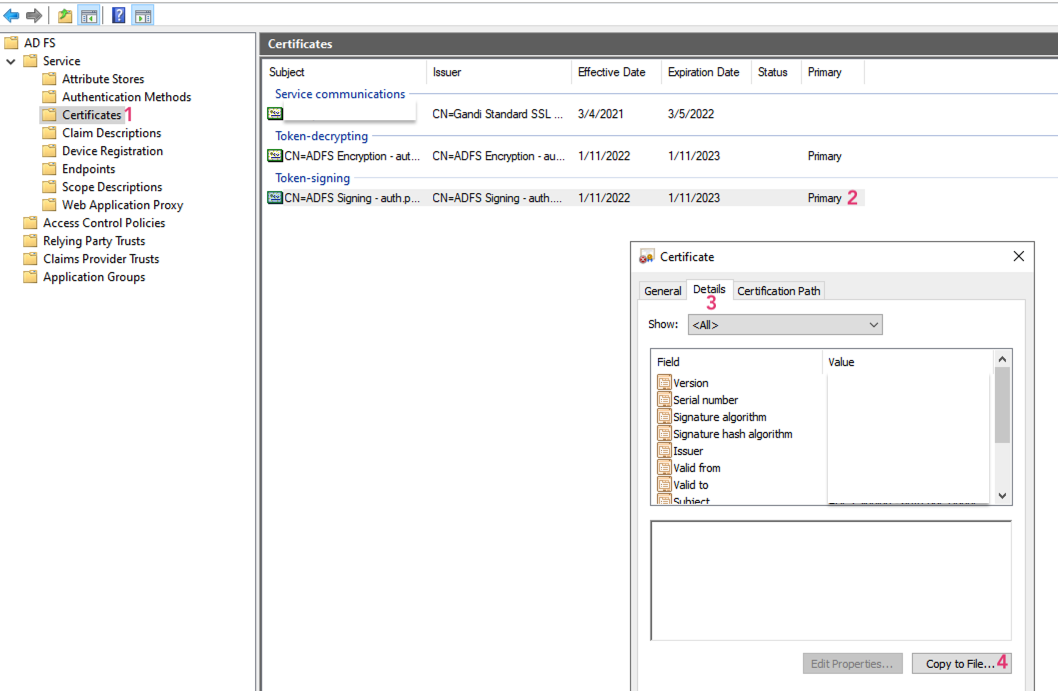Switch to the Certification Path tab
This screenshot has width=1058, height=691.
778,290
